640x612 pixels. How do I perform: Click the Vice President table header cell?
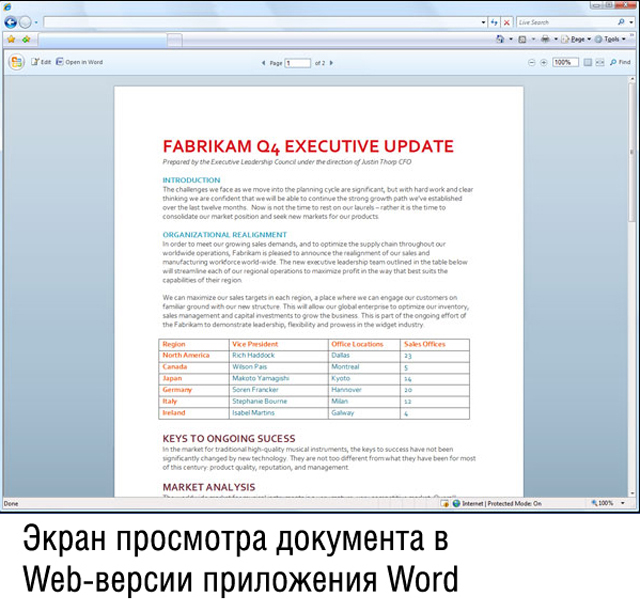(278, 344)
